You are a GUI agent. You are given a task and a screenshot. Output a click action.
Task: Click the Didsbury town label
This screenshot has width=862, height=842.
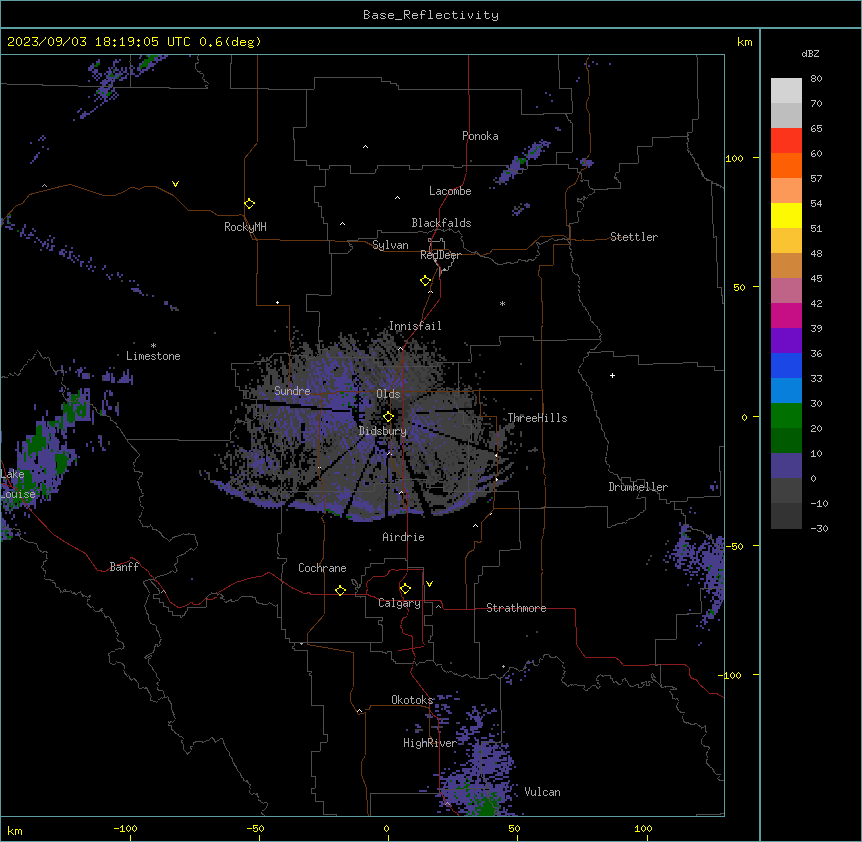coord(383,431)
